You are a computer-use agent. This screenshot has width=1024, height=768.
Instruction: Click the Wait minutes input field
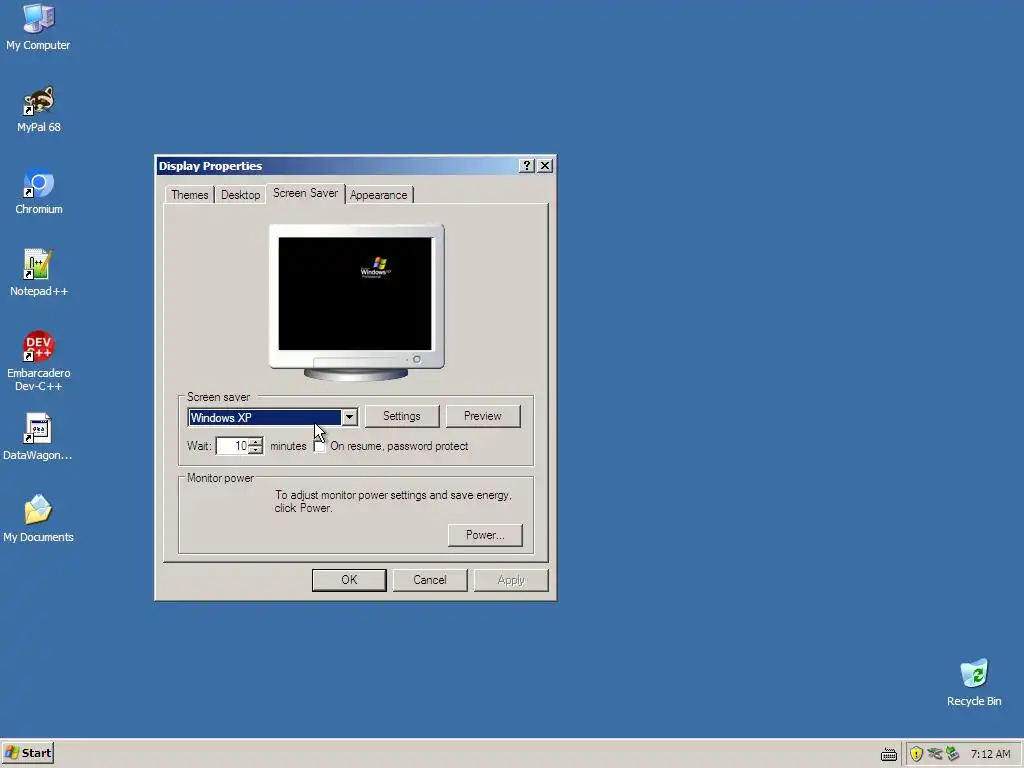pyautogui.click(x=232, y=446)
